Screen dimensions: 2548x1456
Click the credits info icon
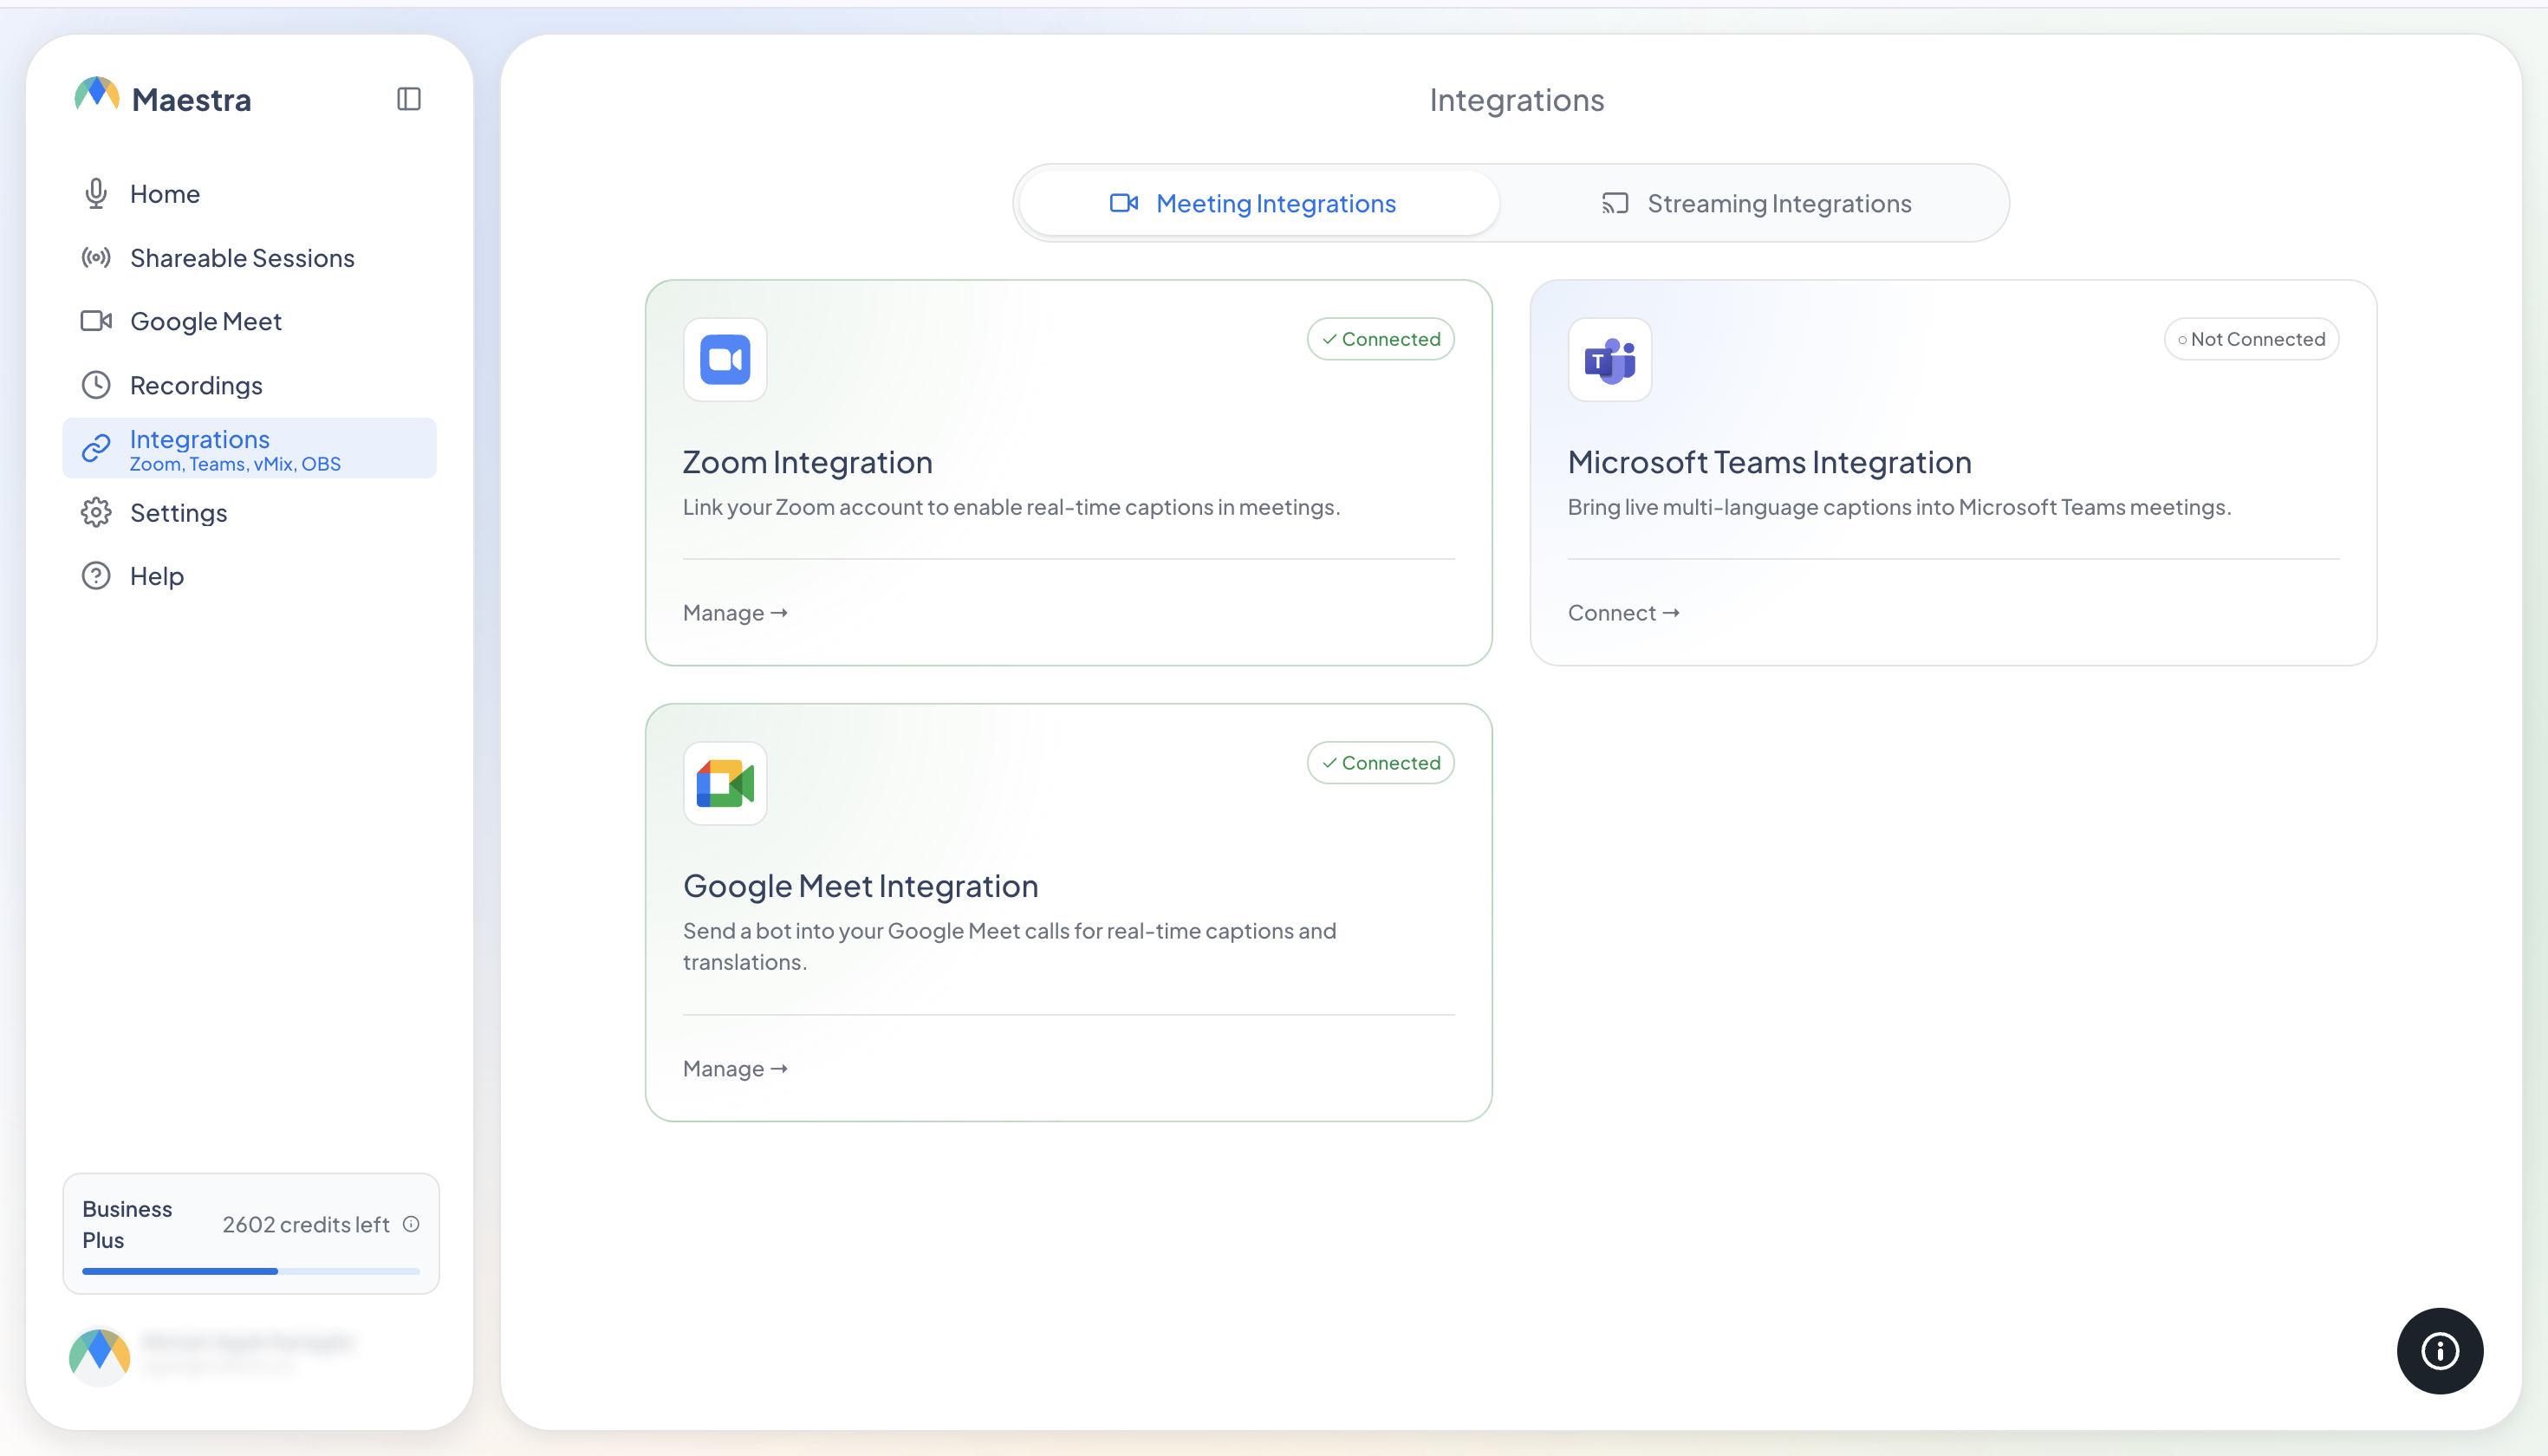point(411,1224)
